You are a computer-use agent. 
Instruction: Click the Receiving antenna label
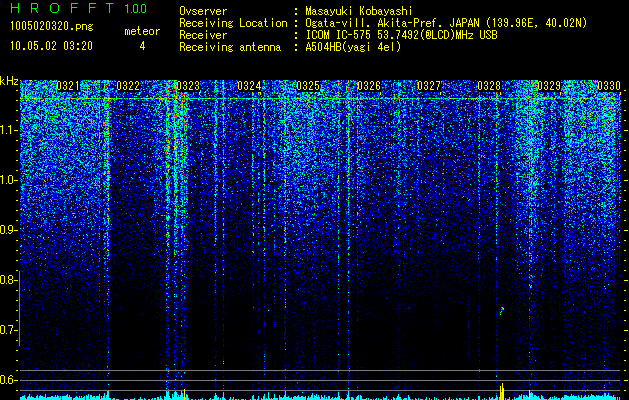pyautogui.click(x=230, y=47)
